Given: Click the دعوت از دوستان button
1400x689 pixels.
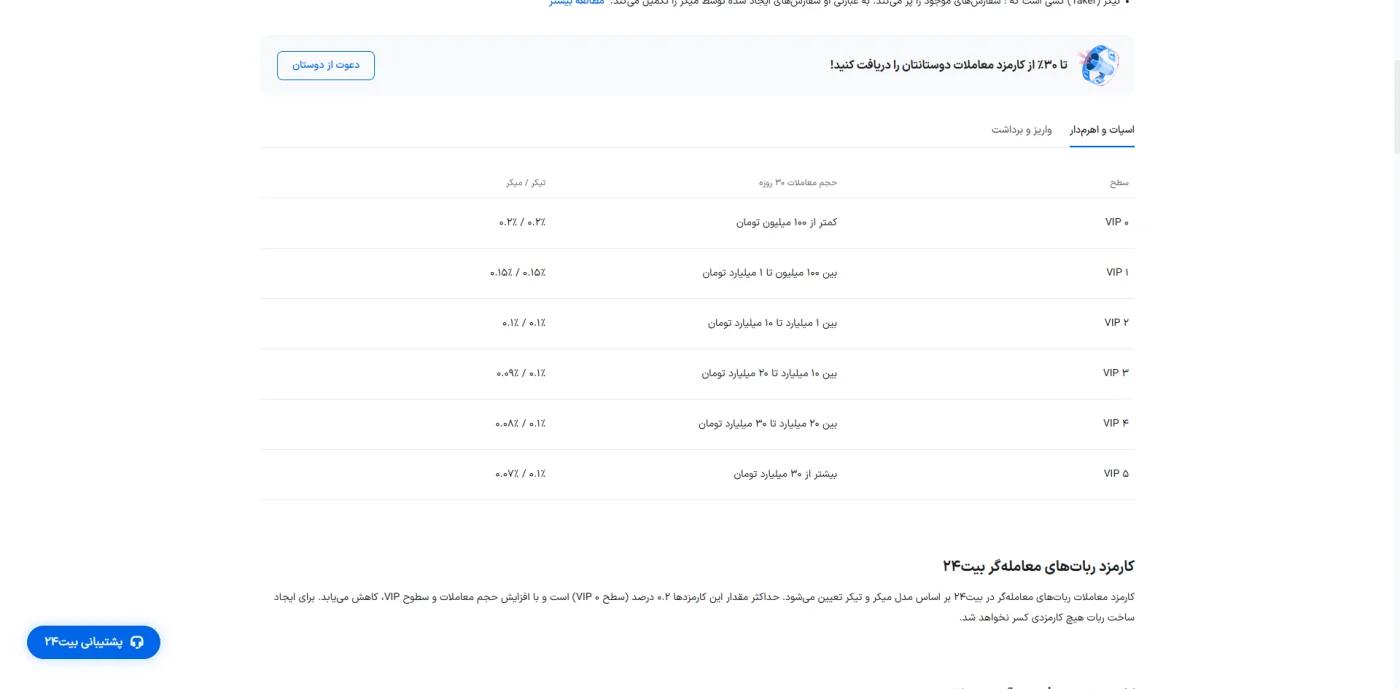Looking at the screenshot, I should (x=326, y=65).
